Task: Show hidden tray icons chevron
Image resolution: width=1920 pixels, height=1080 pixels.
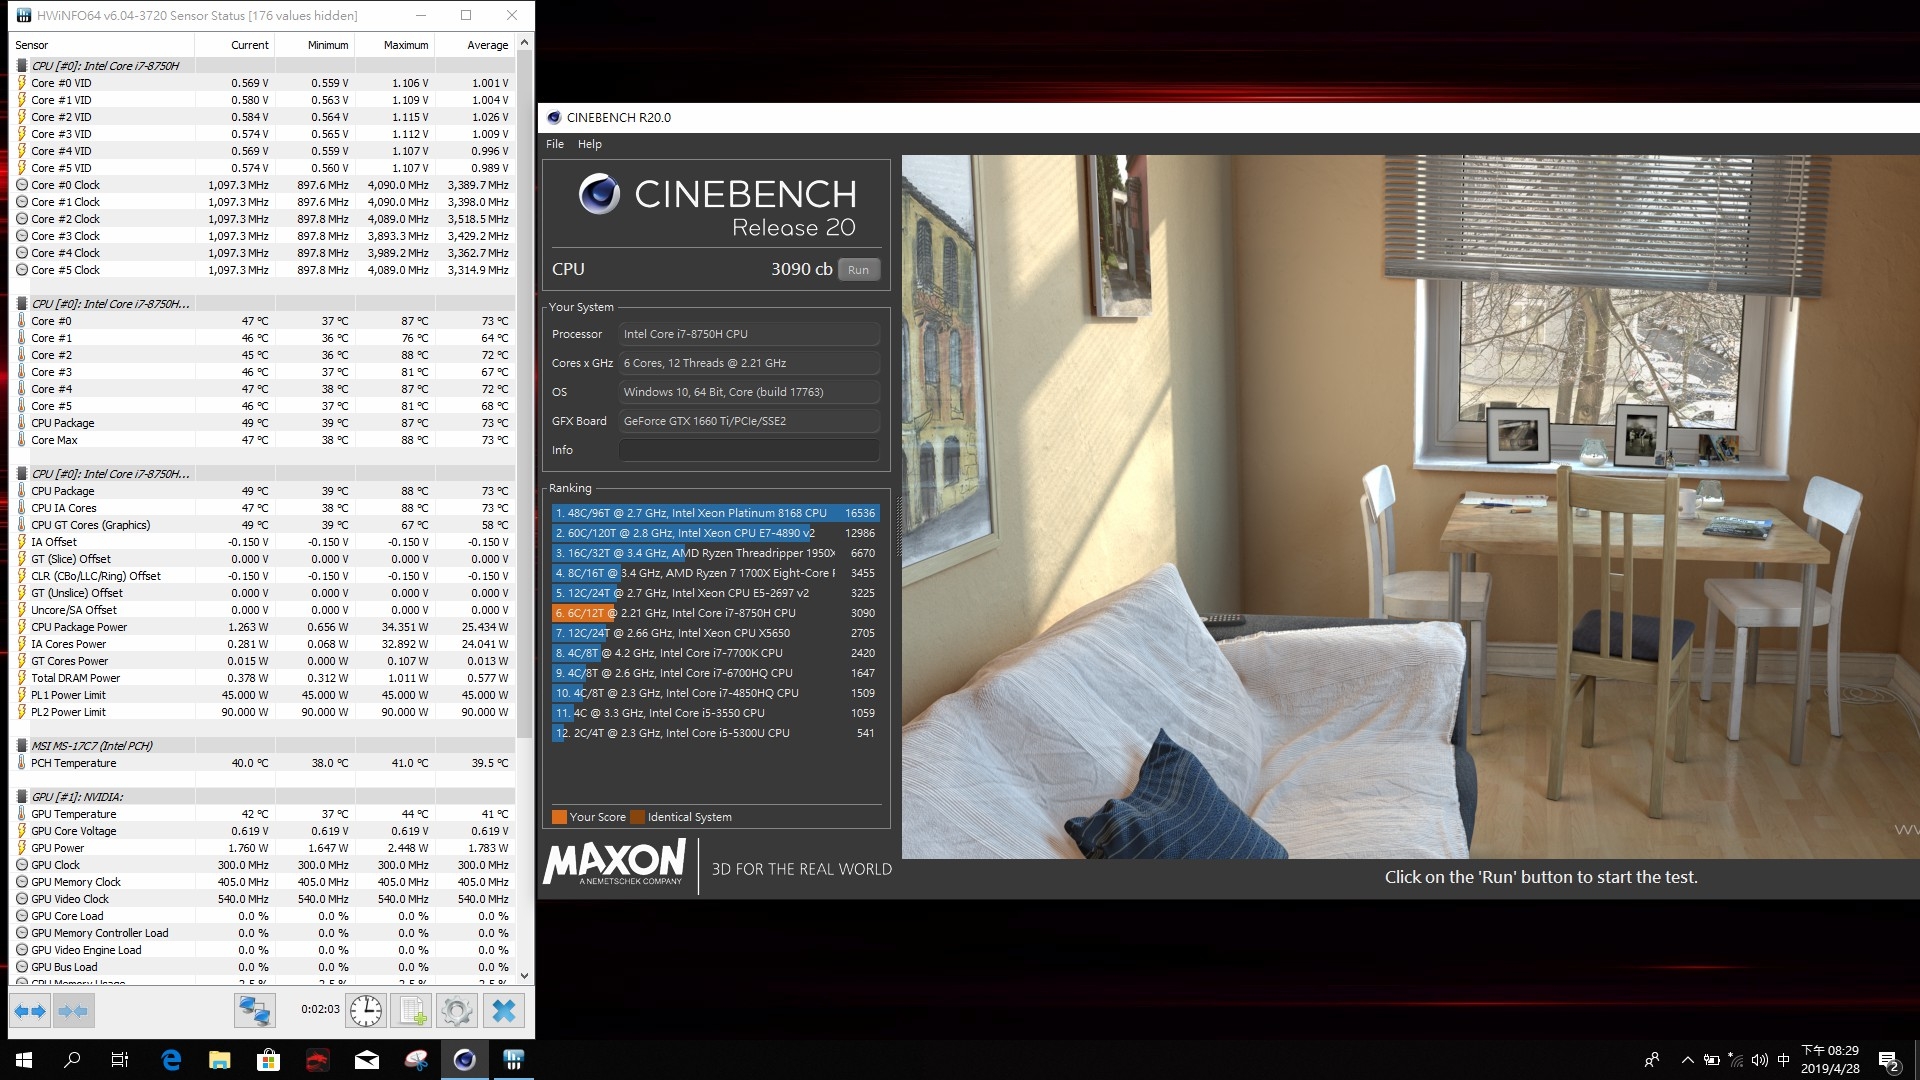Action: click(x=1688, y=1060)
